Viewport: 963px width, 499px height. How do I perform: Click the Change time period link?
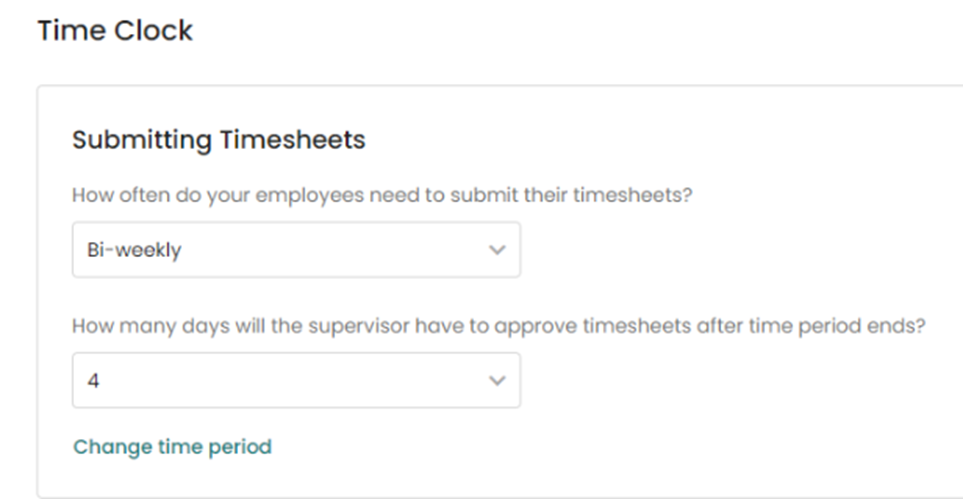tap(172, 447)
